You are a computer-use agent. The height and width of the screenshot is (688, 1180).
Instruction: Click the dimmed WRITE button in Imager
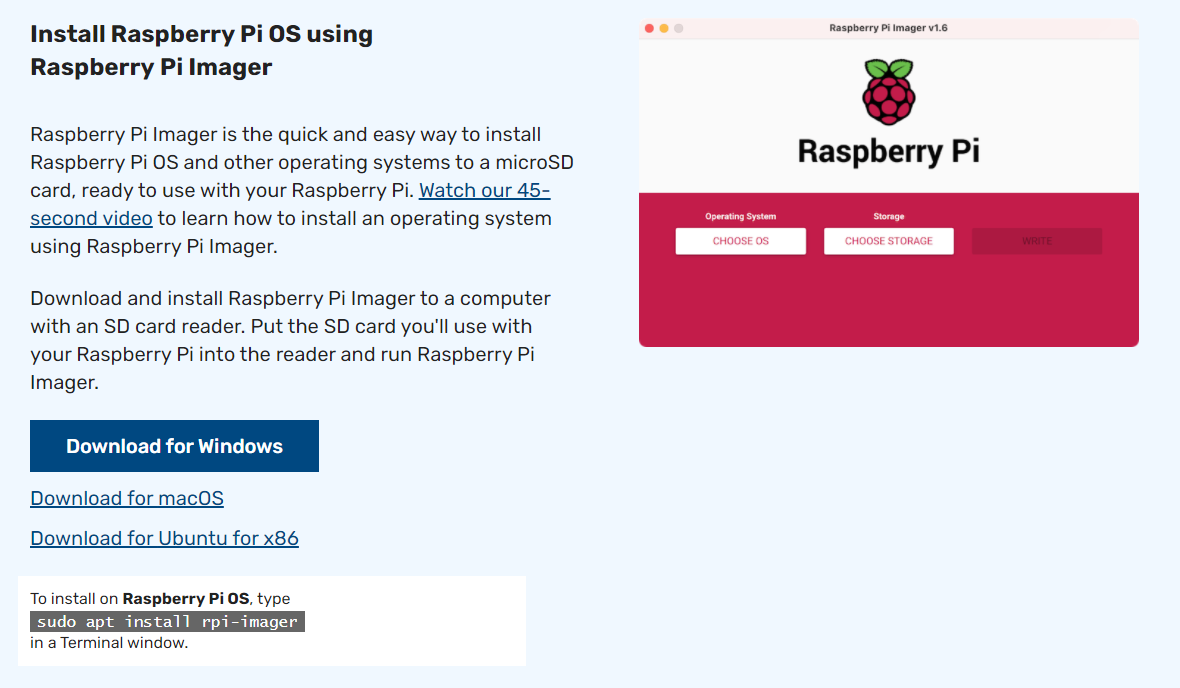point(1037,241)
